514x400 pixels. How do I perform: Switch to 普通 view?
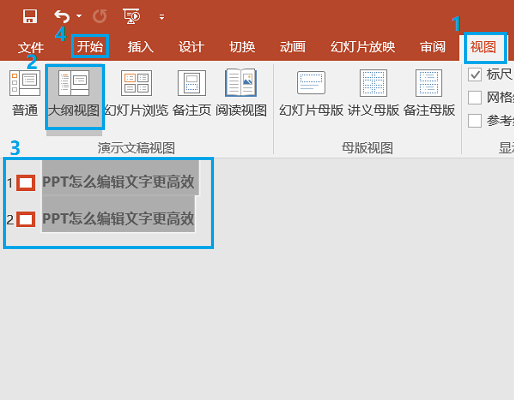pyautogui.click(x=25, y=93)
